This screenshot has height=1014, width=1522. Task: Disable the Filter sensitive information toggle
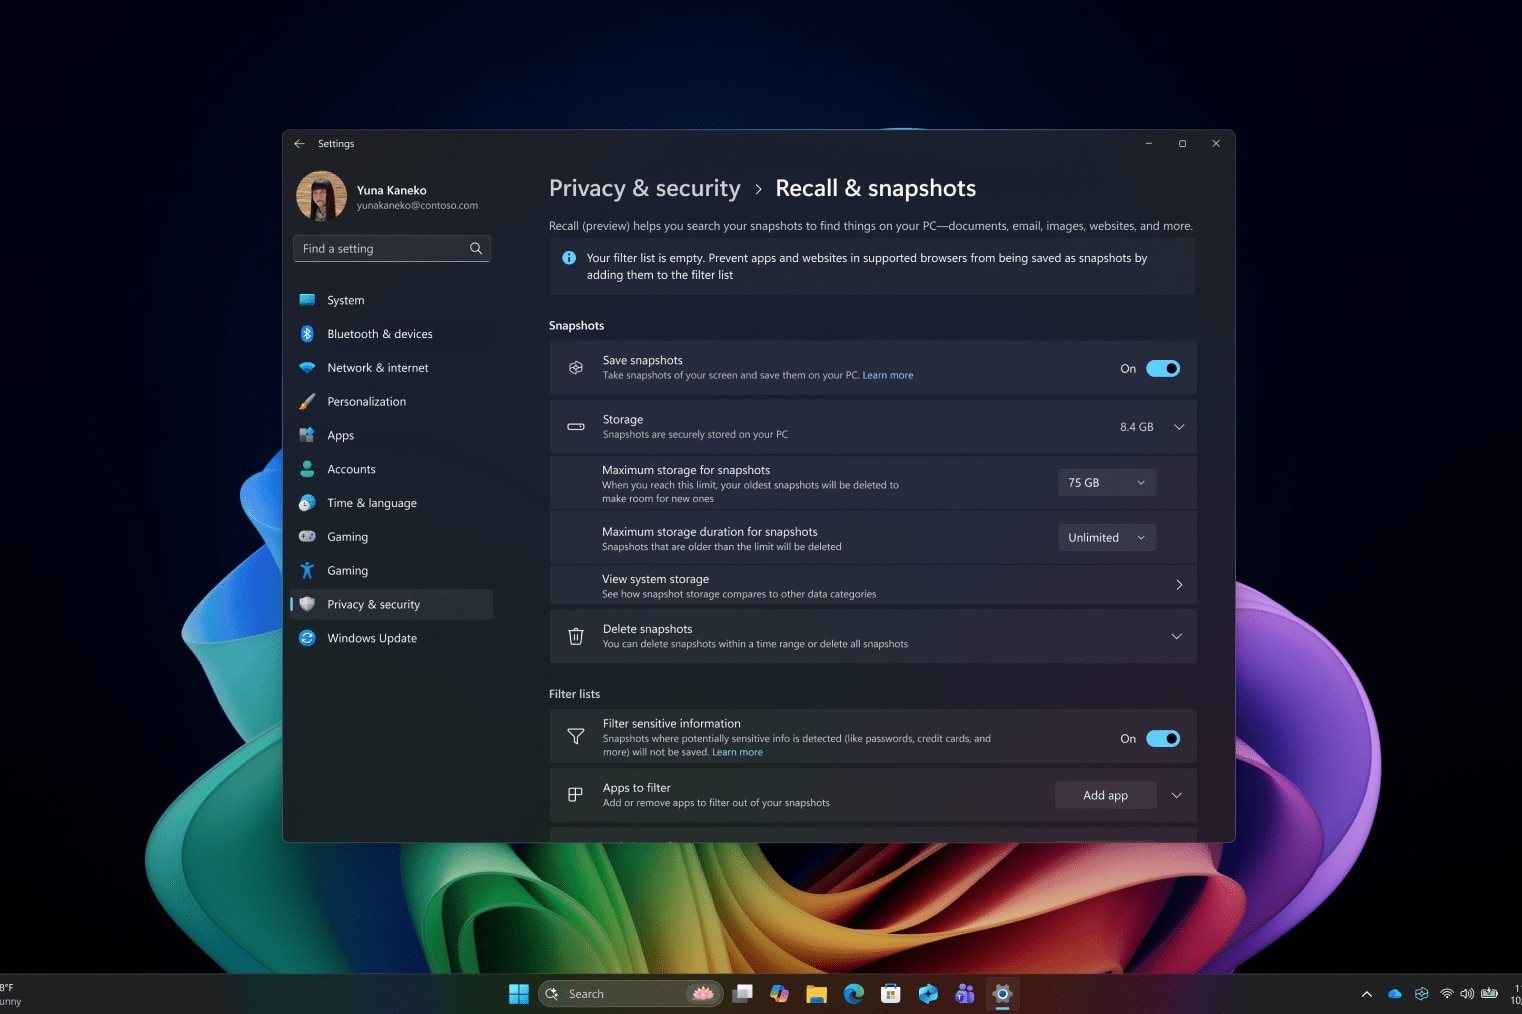(1162, 739)
